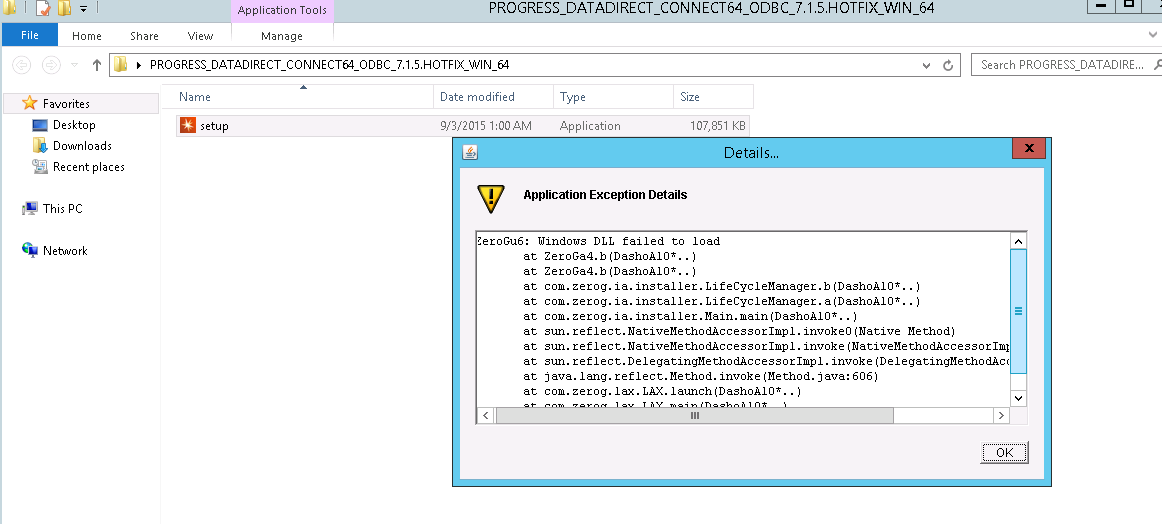This screenshot has height=524, width=1162.
Task: Click the refresh icon in address bar
Action: click(x=948, y=65)
